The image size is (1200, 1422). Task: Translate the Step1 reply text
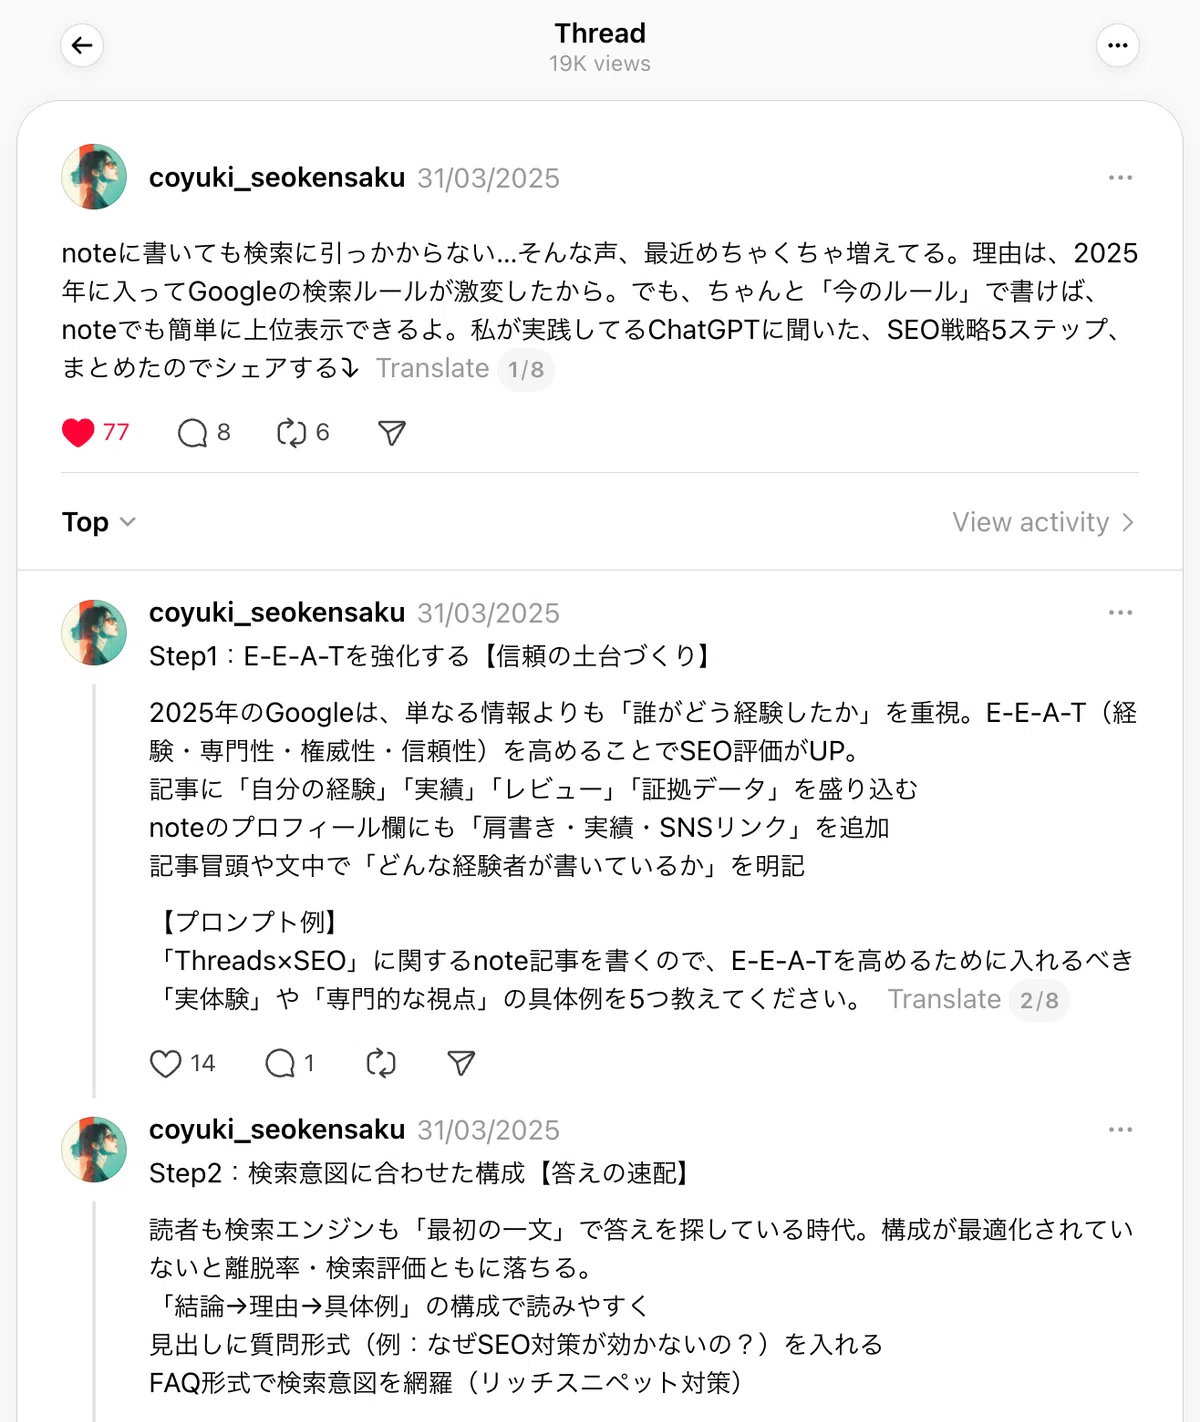(944, 1000)
